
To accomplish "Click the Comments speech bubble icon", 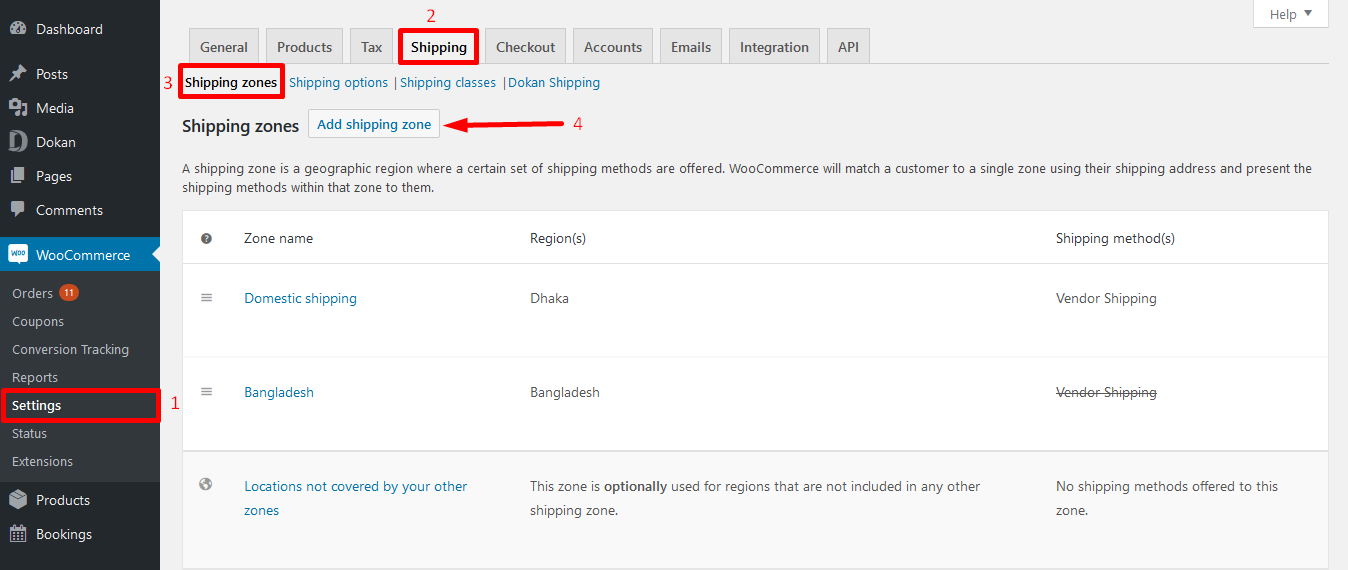I will [18, 210].
